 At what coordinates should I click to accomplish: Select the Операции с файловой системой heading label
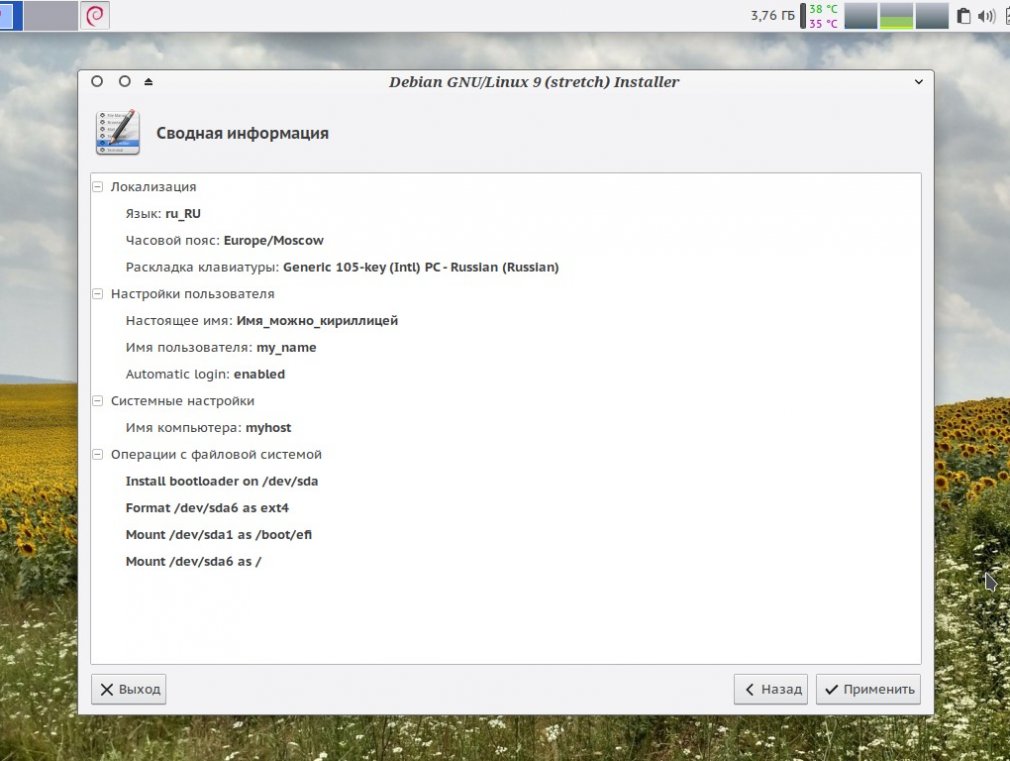point(216,454)
